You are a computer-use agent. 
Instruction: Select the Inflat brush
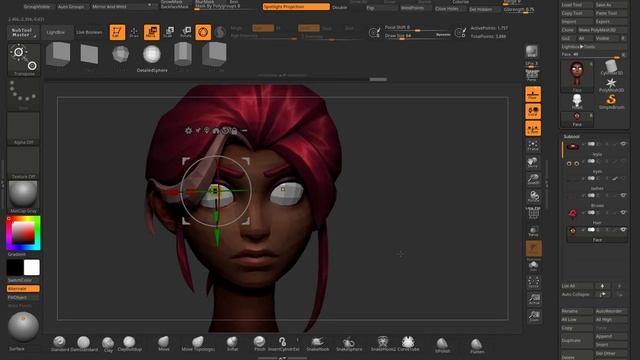[x=232, y=344]
